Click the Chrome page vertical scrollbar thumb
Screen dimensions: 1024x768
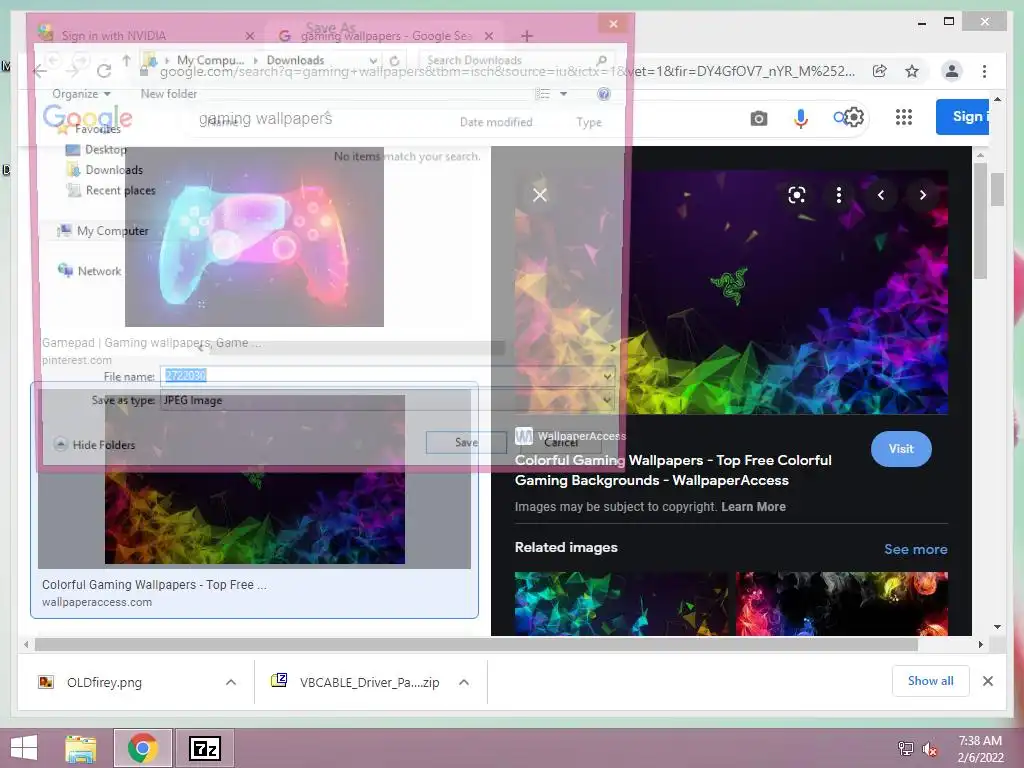(997, 189)
